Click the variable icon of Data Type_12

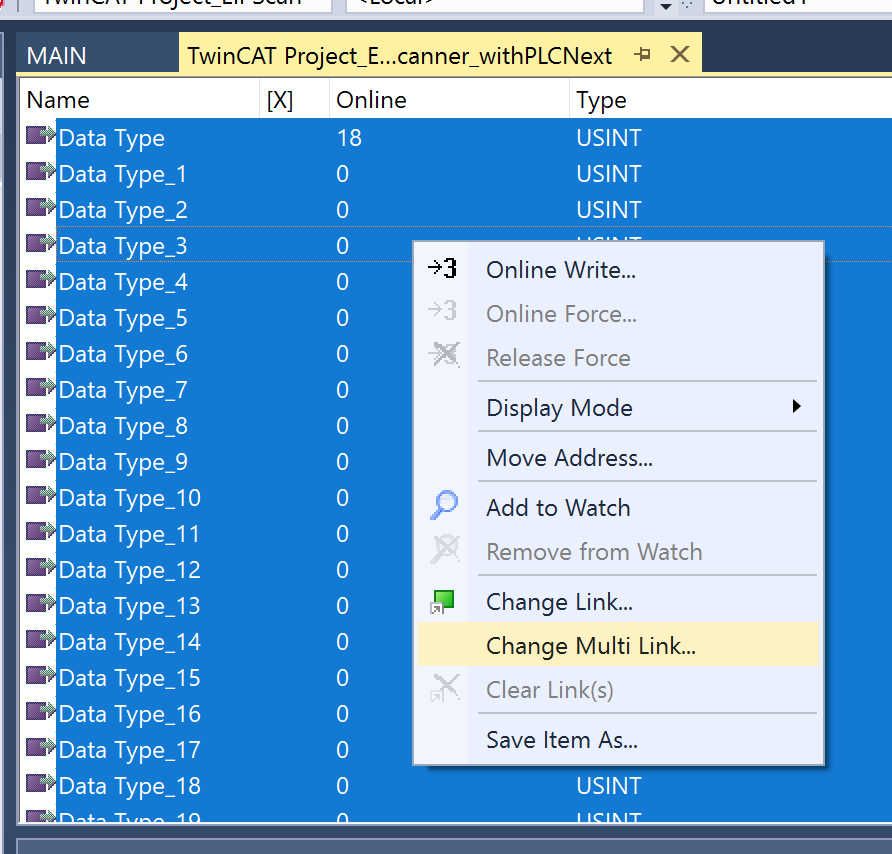tap(40, 567)
